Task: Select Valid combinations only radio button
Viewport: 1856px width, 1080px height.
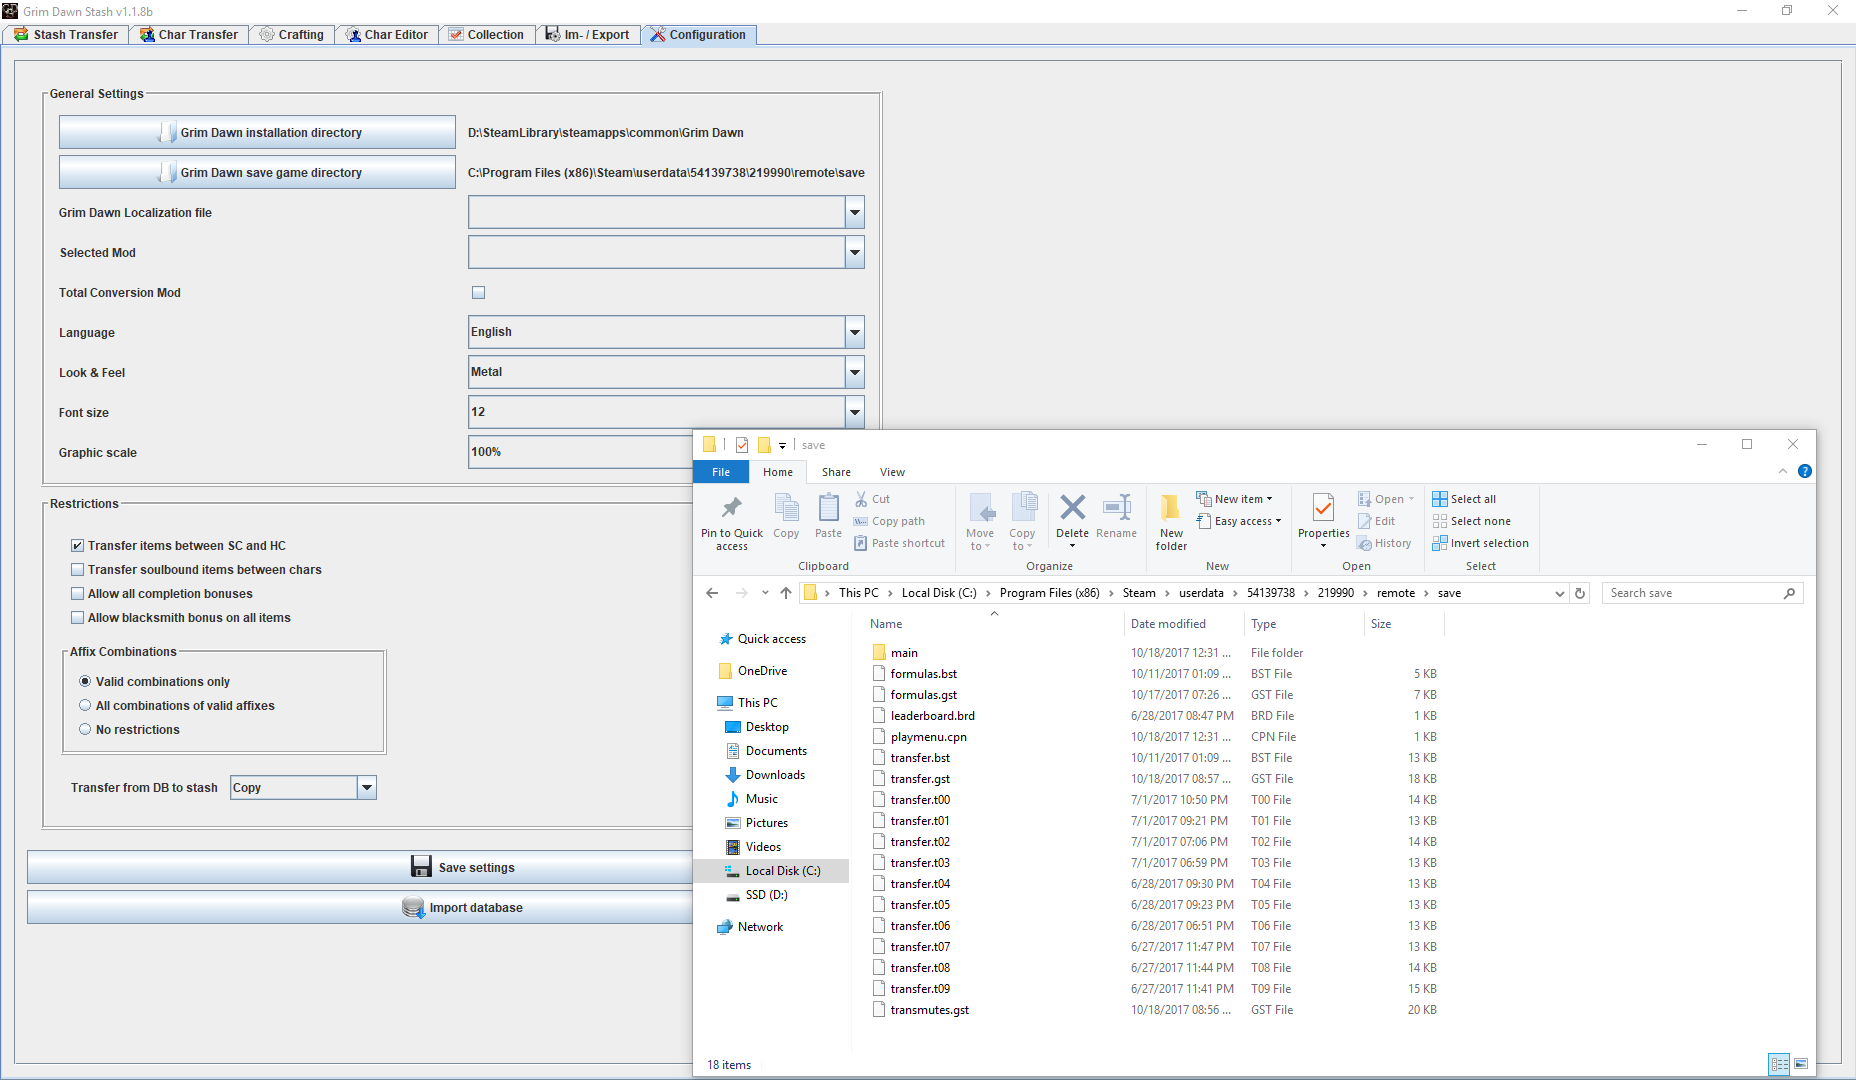Action: coord(85,681)
